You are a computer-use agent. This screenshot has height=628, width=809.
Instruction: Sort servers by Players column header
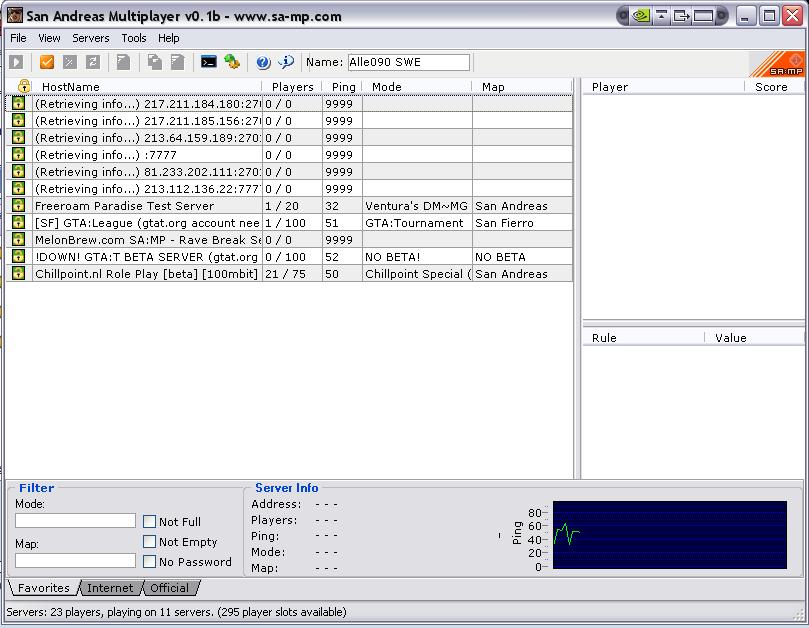click(293, 87)
